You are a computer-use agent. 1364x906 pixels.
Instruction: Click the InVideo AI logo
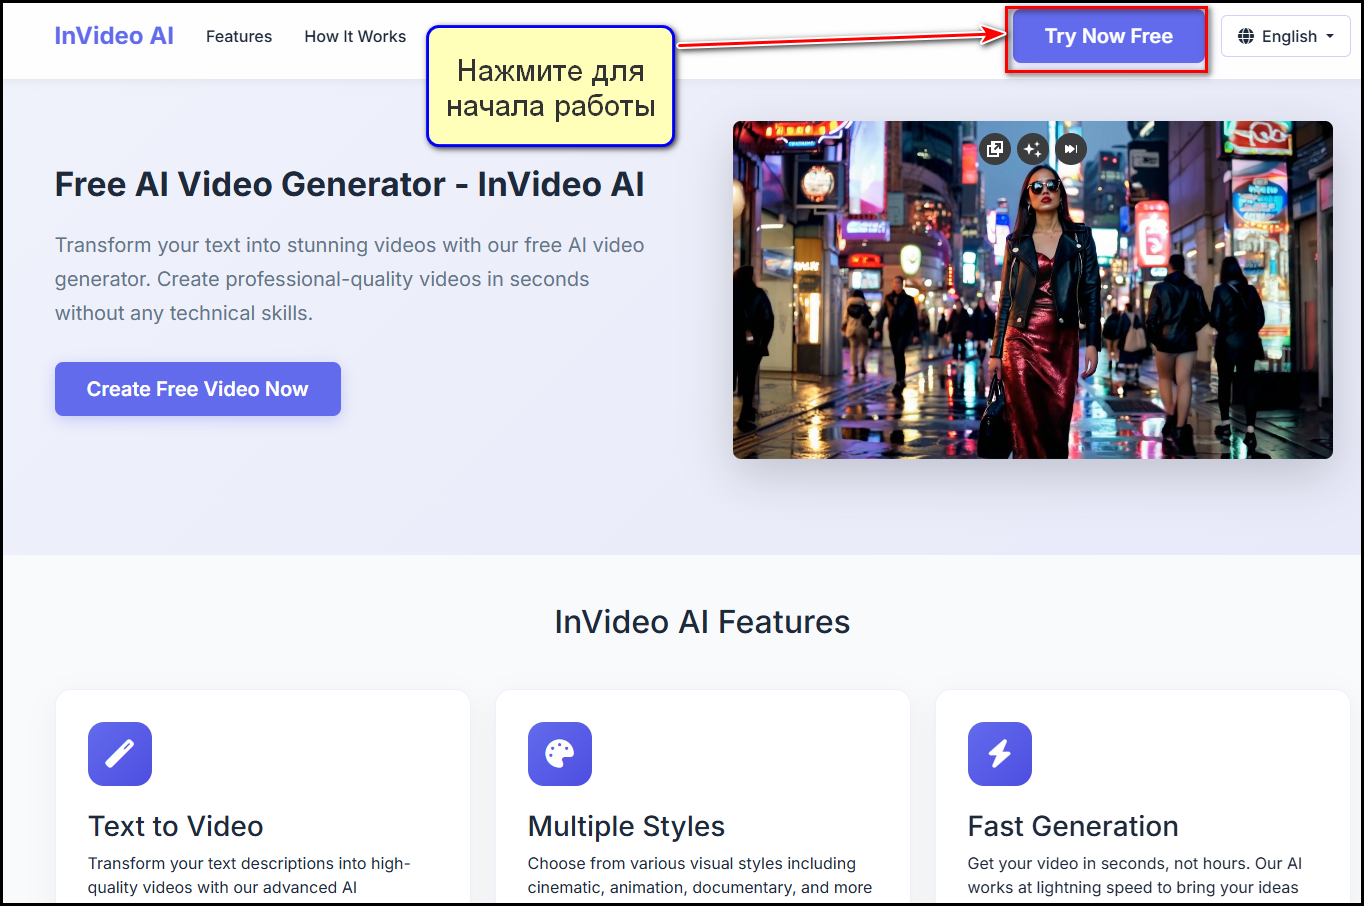point(113,35)
